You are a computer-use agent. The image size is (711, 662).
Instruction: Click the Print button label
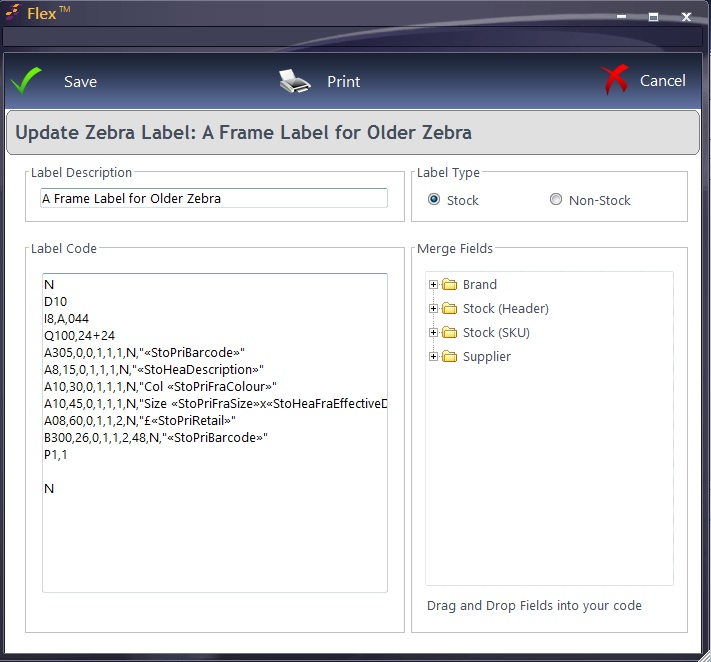point(343,82)
